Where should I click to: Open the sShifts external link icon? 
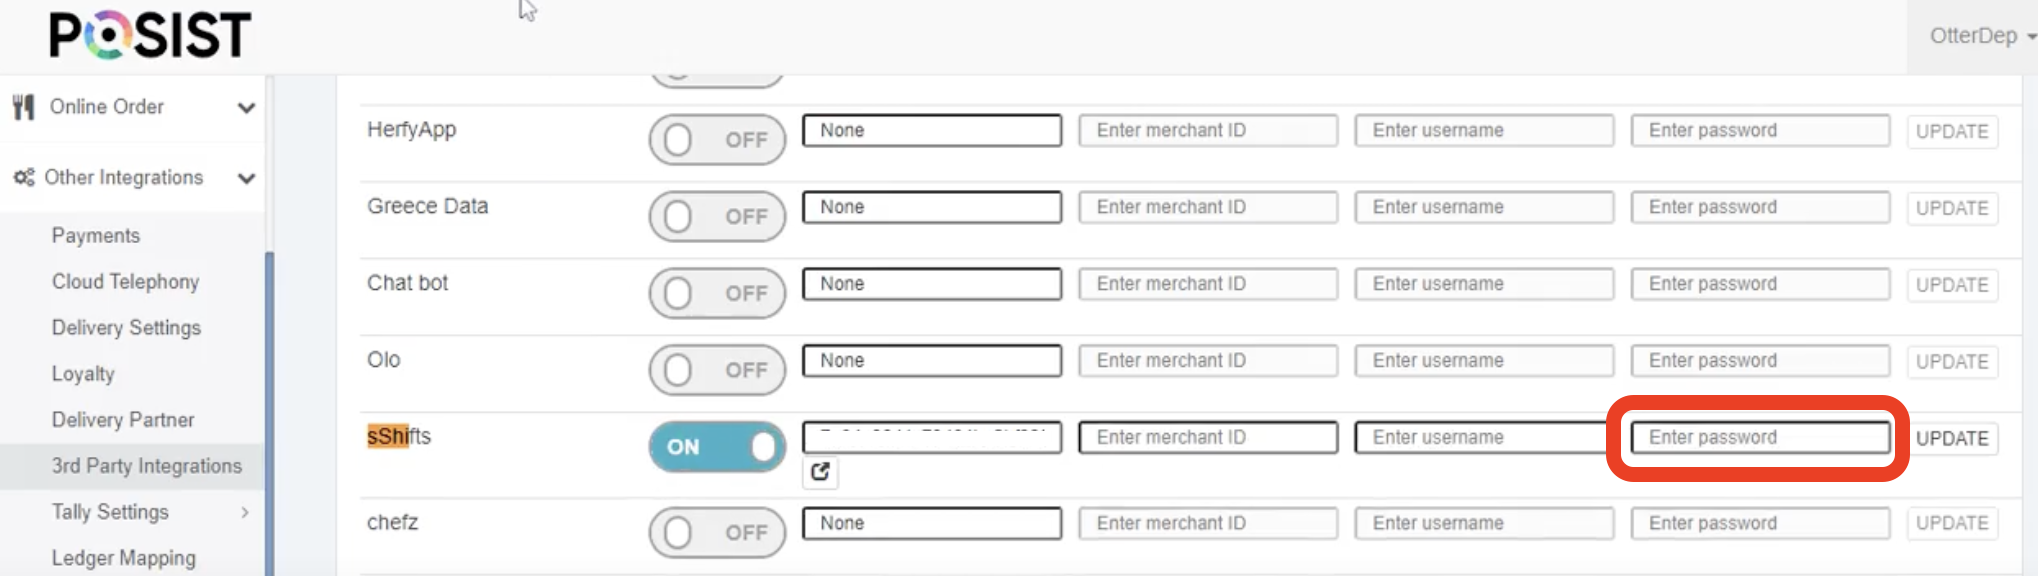click(820, 472)
